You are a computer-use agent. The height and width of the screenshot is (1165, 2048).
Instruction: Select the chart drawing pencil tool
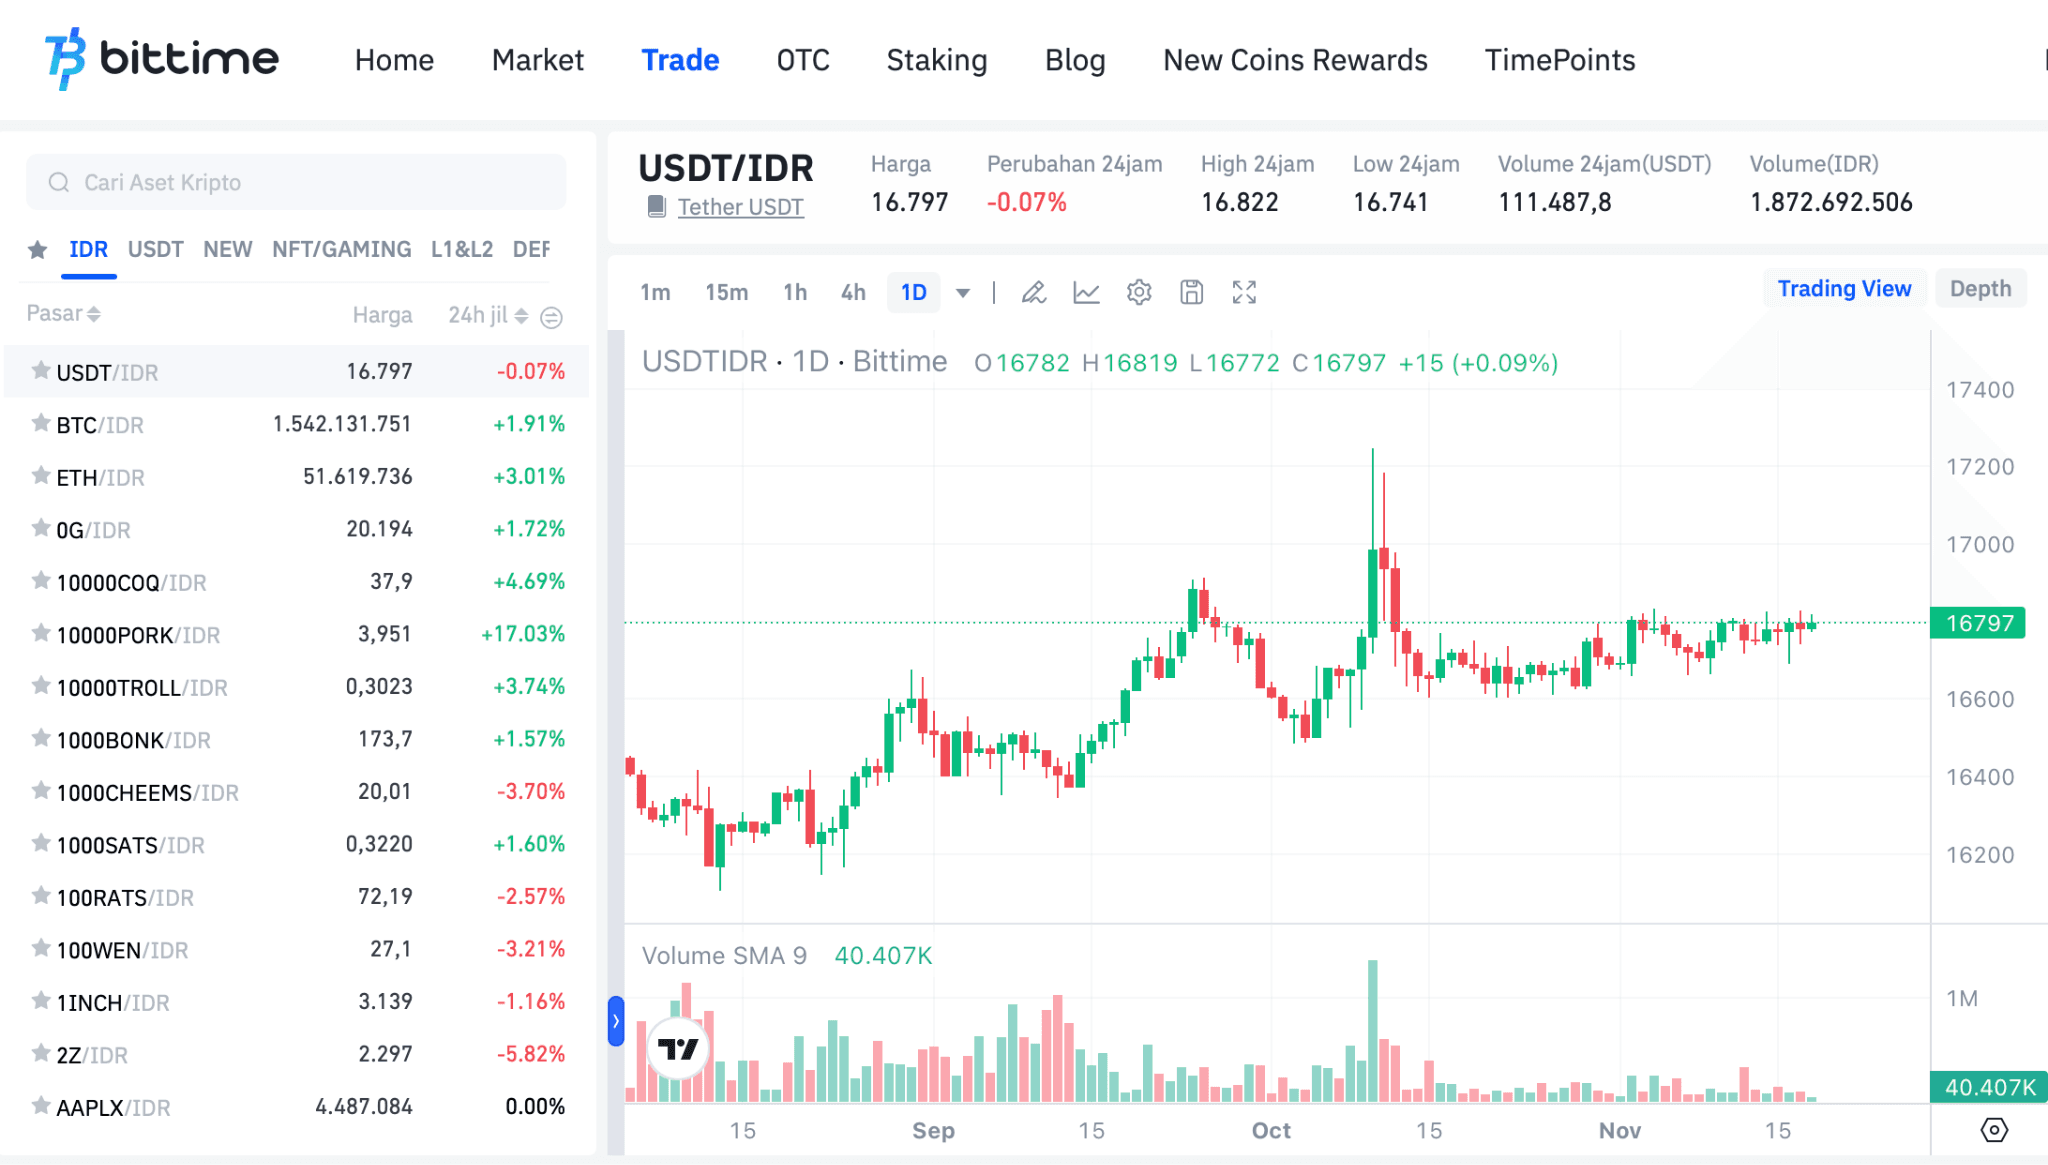coord(1033,292)
